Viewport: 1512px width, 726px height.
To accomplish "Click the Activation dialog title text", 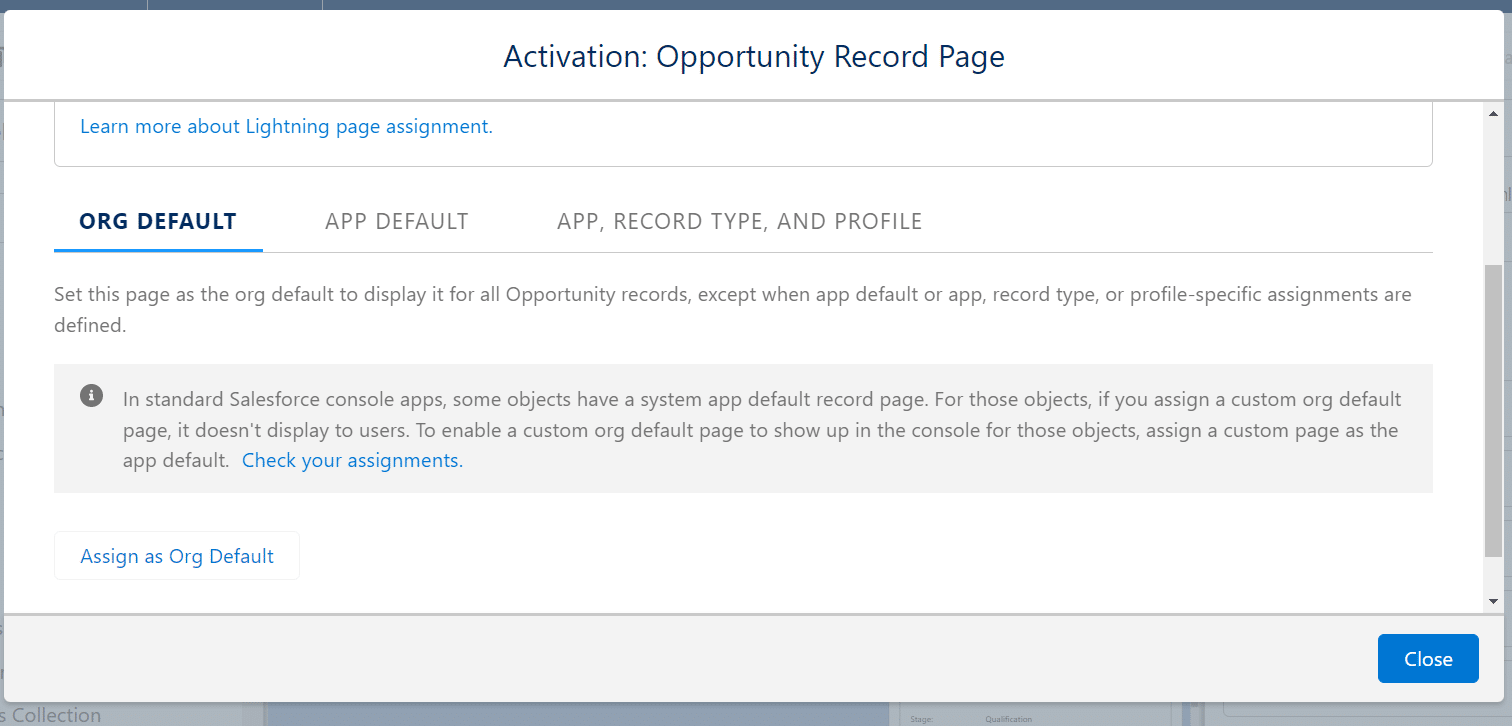I will click(753, 56).
